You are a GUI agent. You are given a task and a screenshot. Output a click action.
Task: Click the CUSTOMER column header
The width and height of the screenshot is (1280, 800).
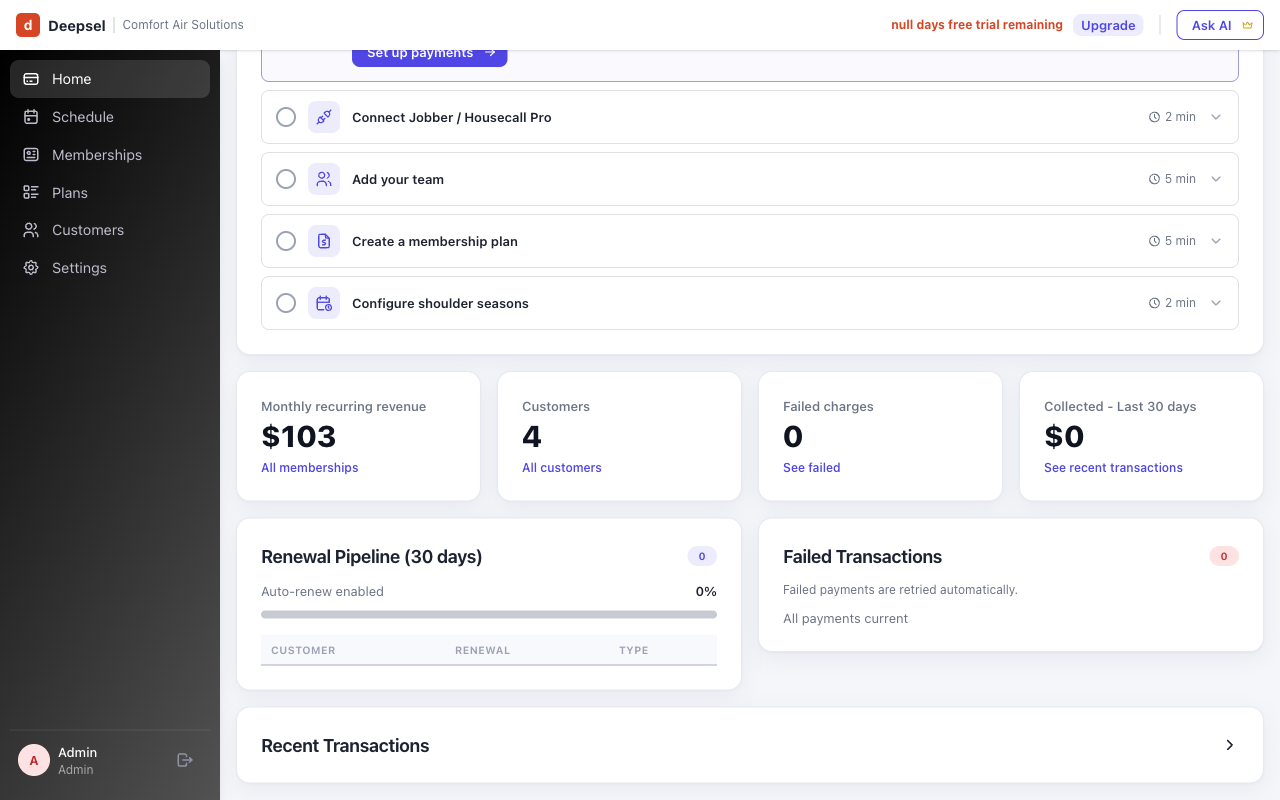tap(303, 650)
